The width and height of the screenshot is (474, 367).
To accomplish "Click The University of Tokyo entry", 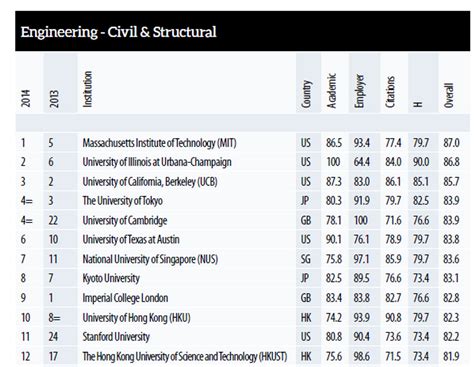I will 123,201.
